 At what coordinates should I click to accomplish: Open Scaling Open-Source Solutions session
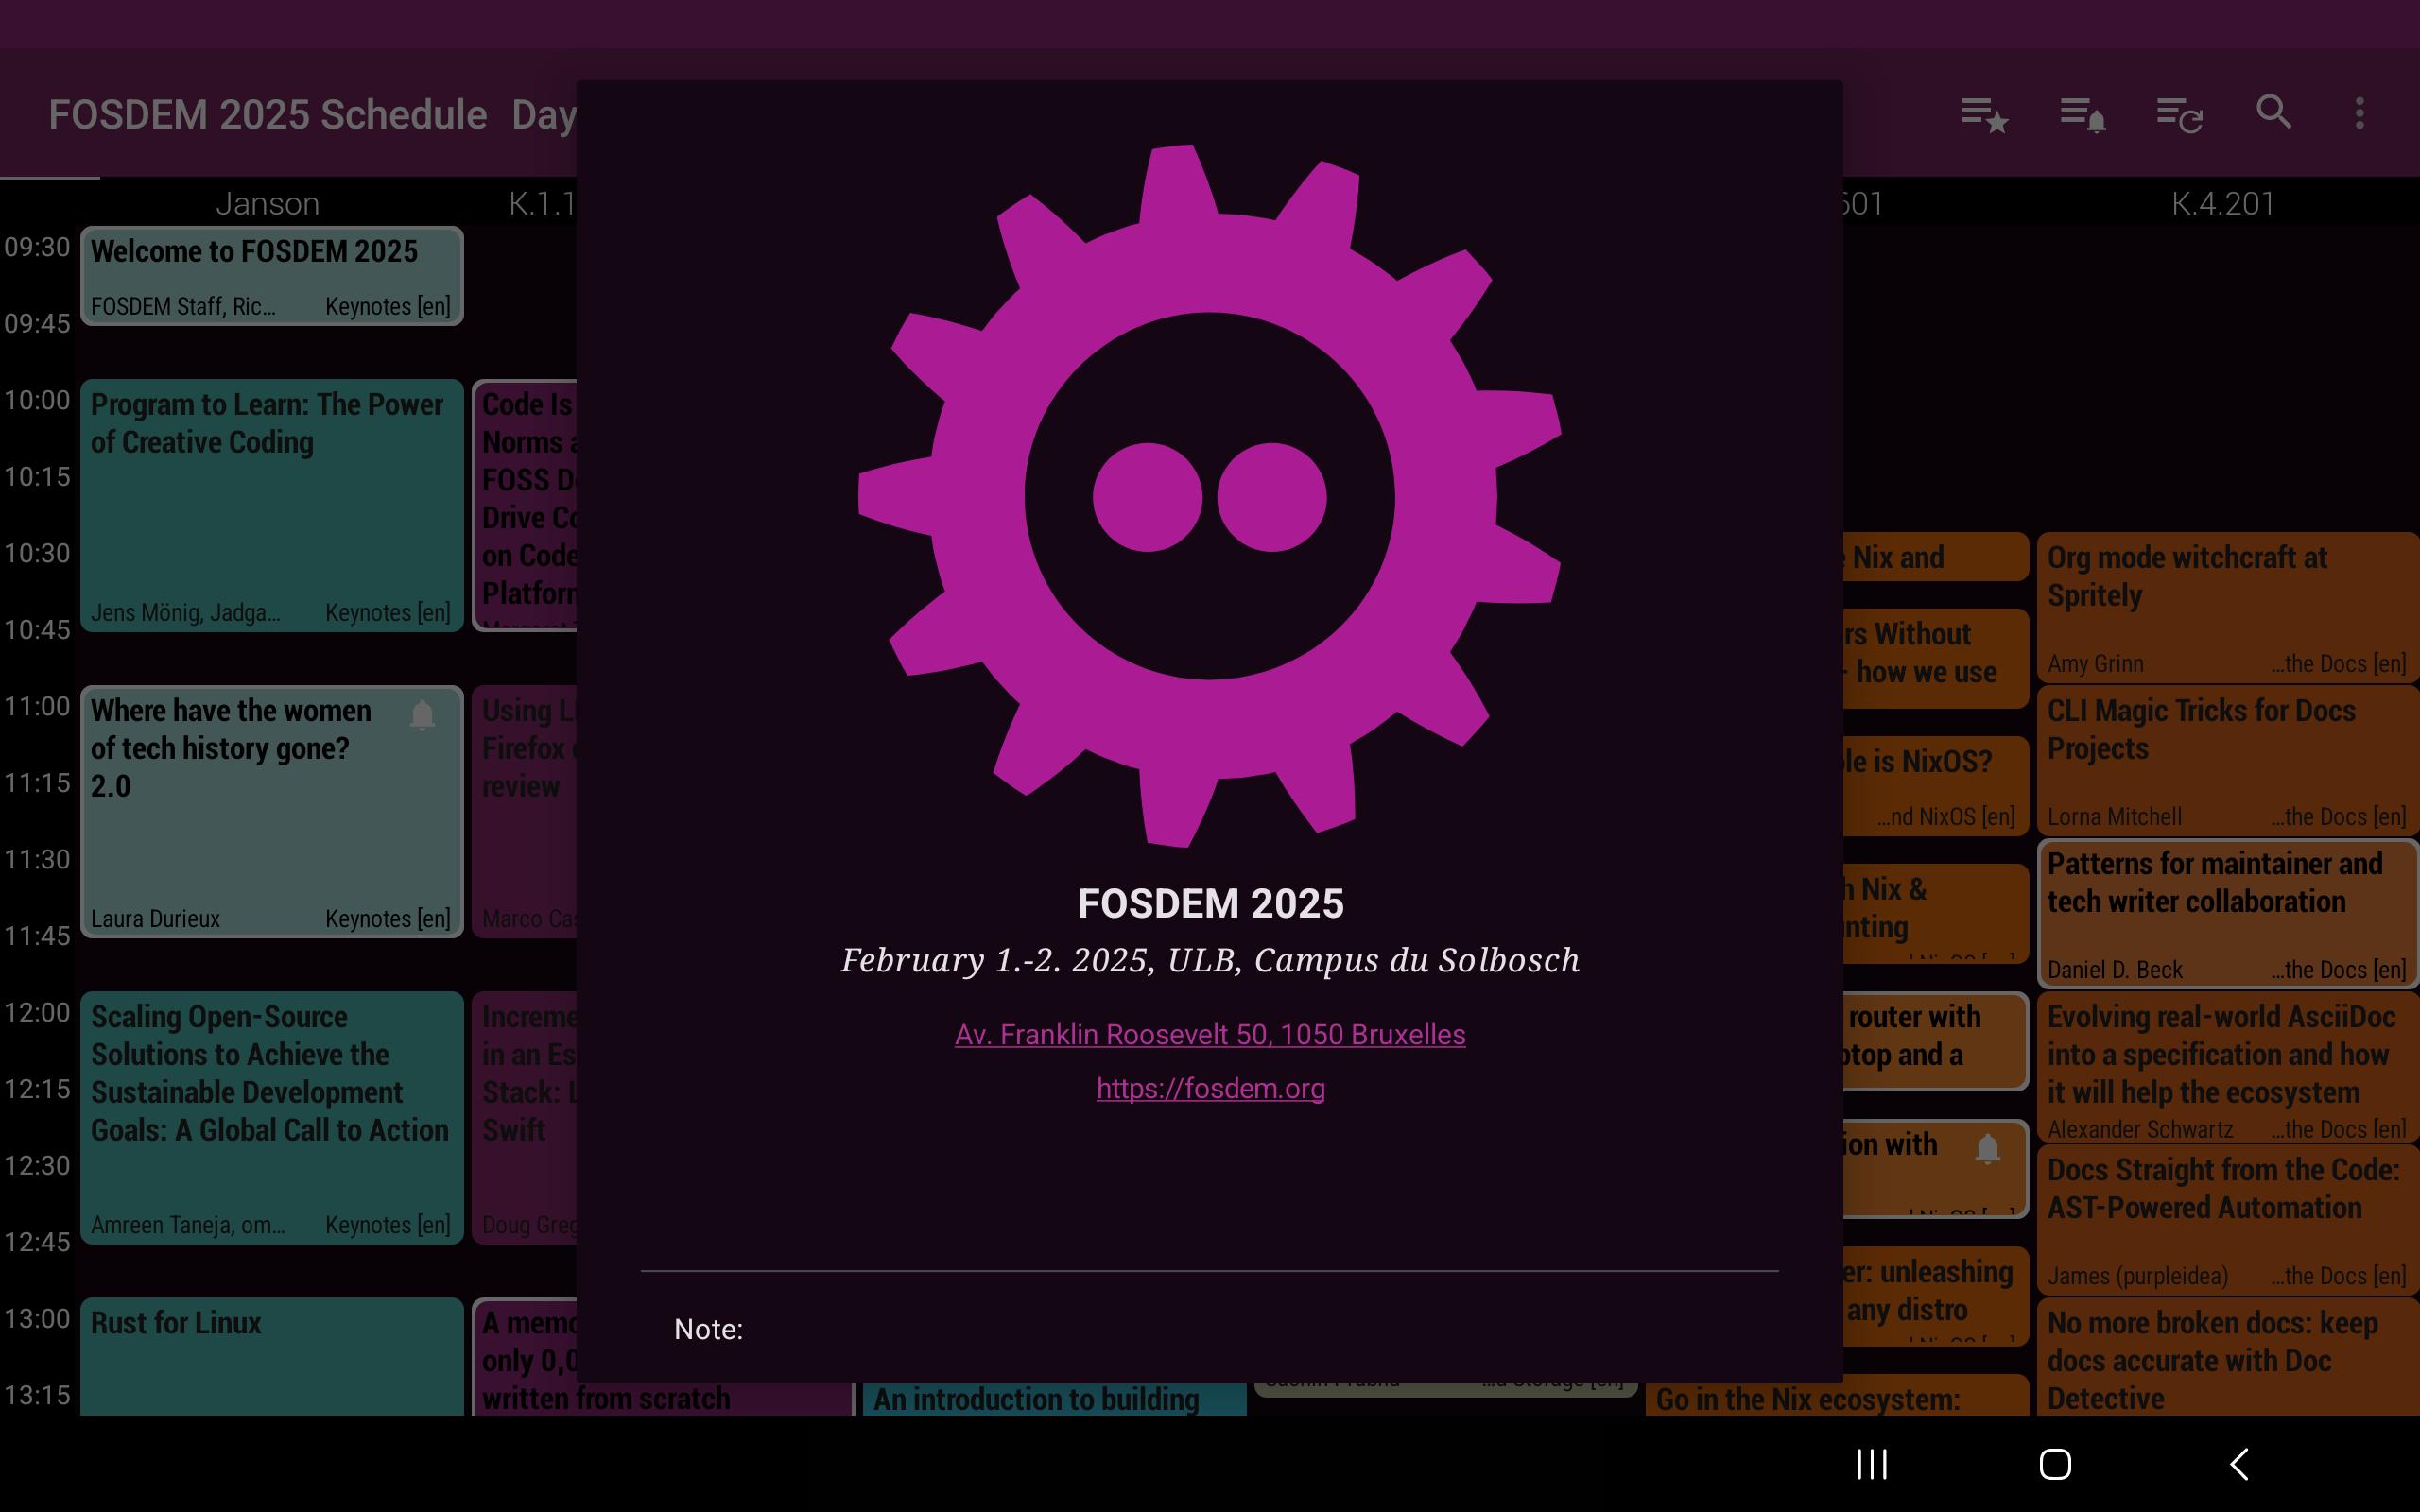coord(272,1118)
